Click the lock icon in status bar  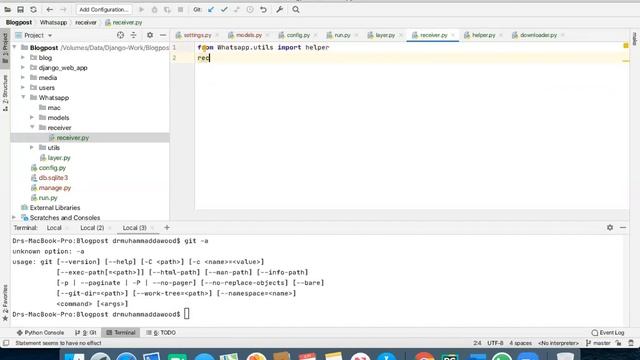[618, 343]
